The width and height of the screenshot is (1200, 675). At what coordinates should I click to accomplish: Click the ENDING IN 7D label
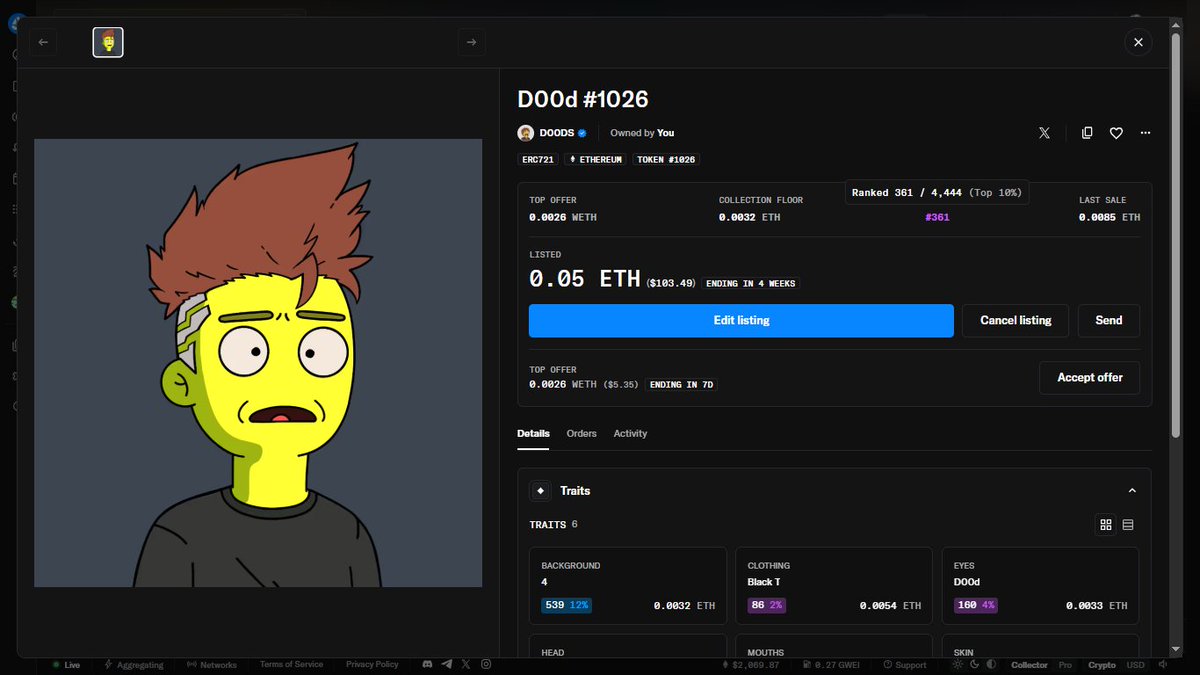(682, 385)
